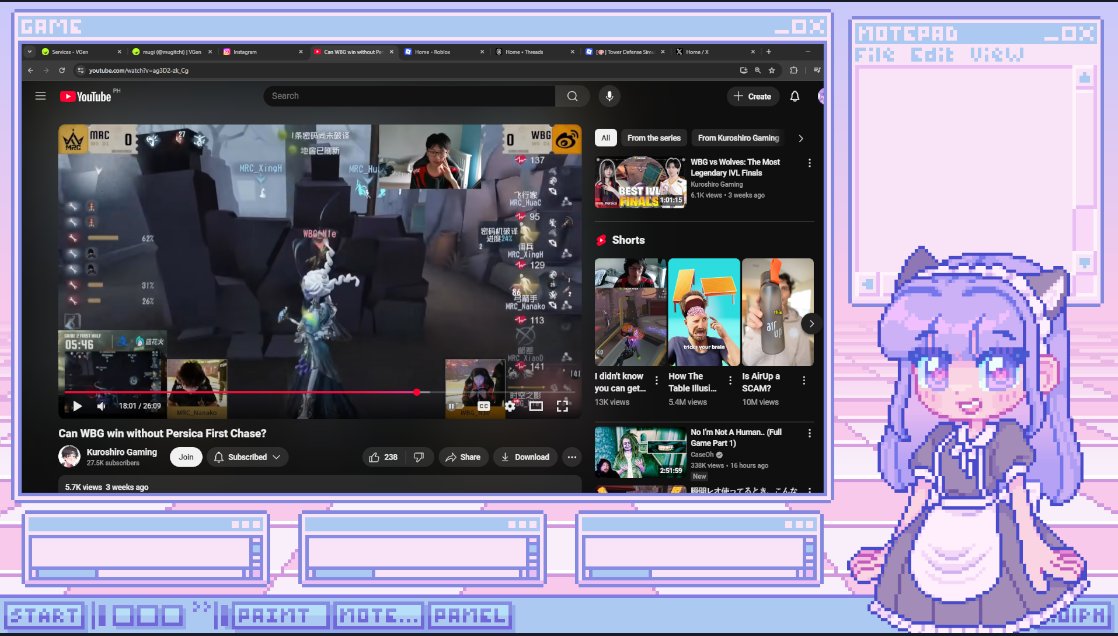Screen dimensions: 1118x636
Task: Click the START taskbar button
Action: [44, 615]
